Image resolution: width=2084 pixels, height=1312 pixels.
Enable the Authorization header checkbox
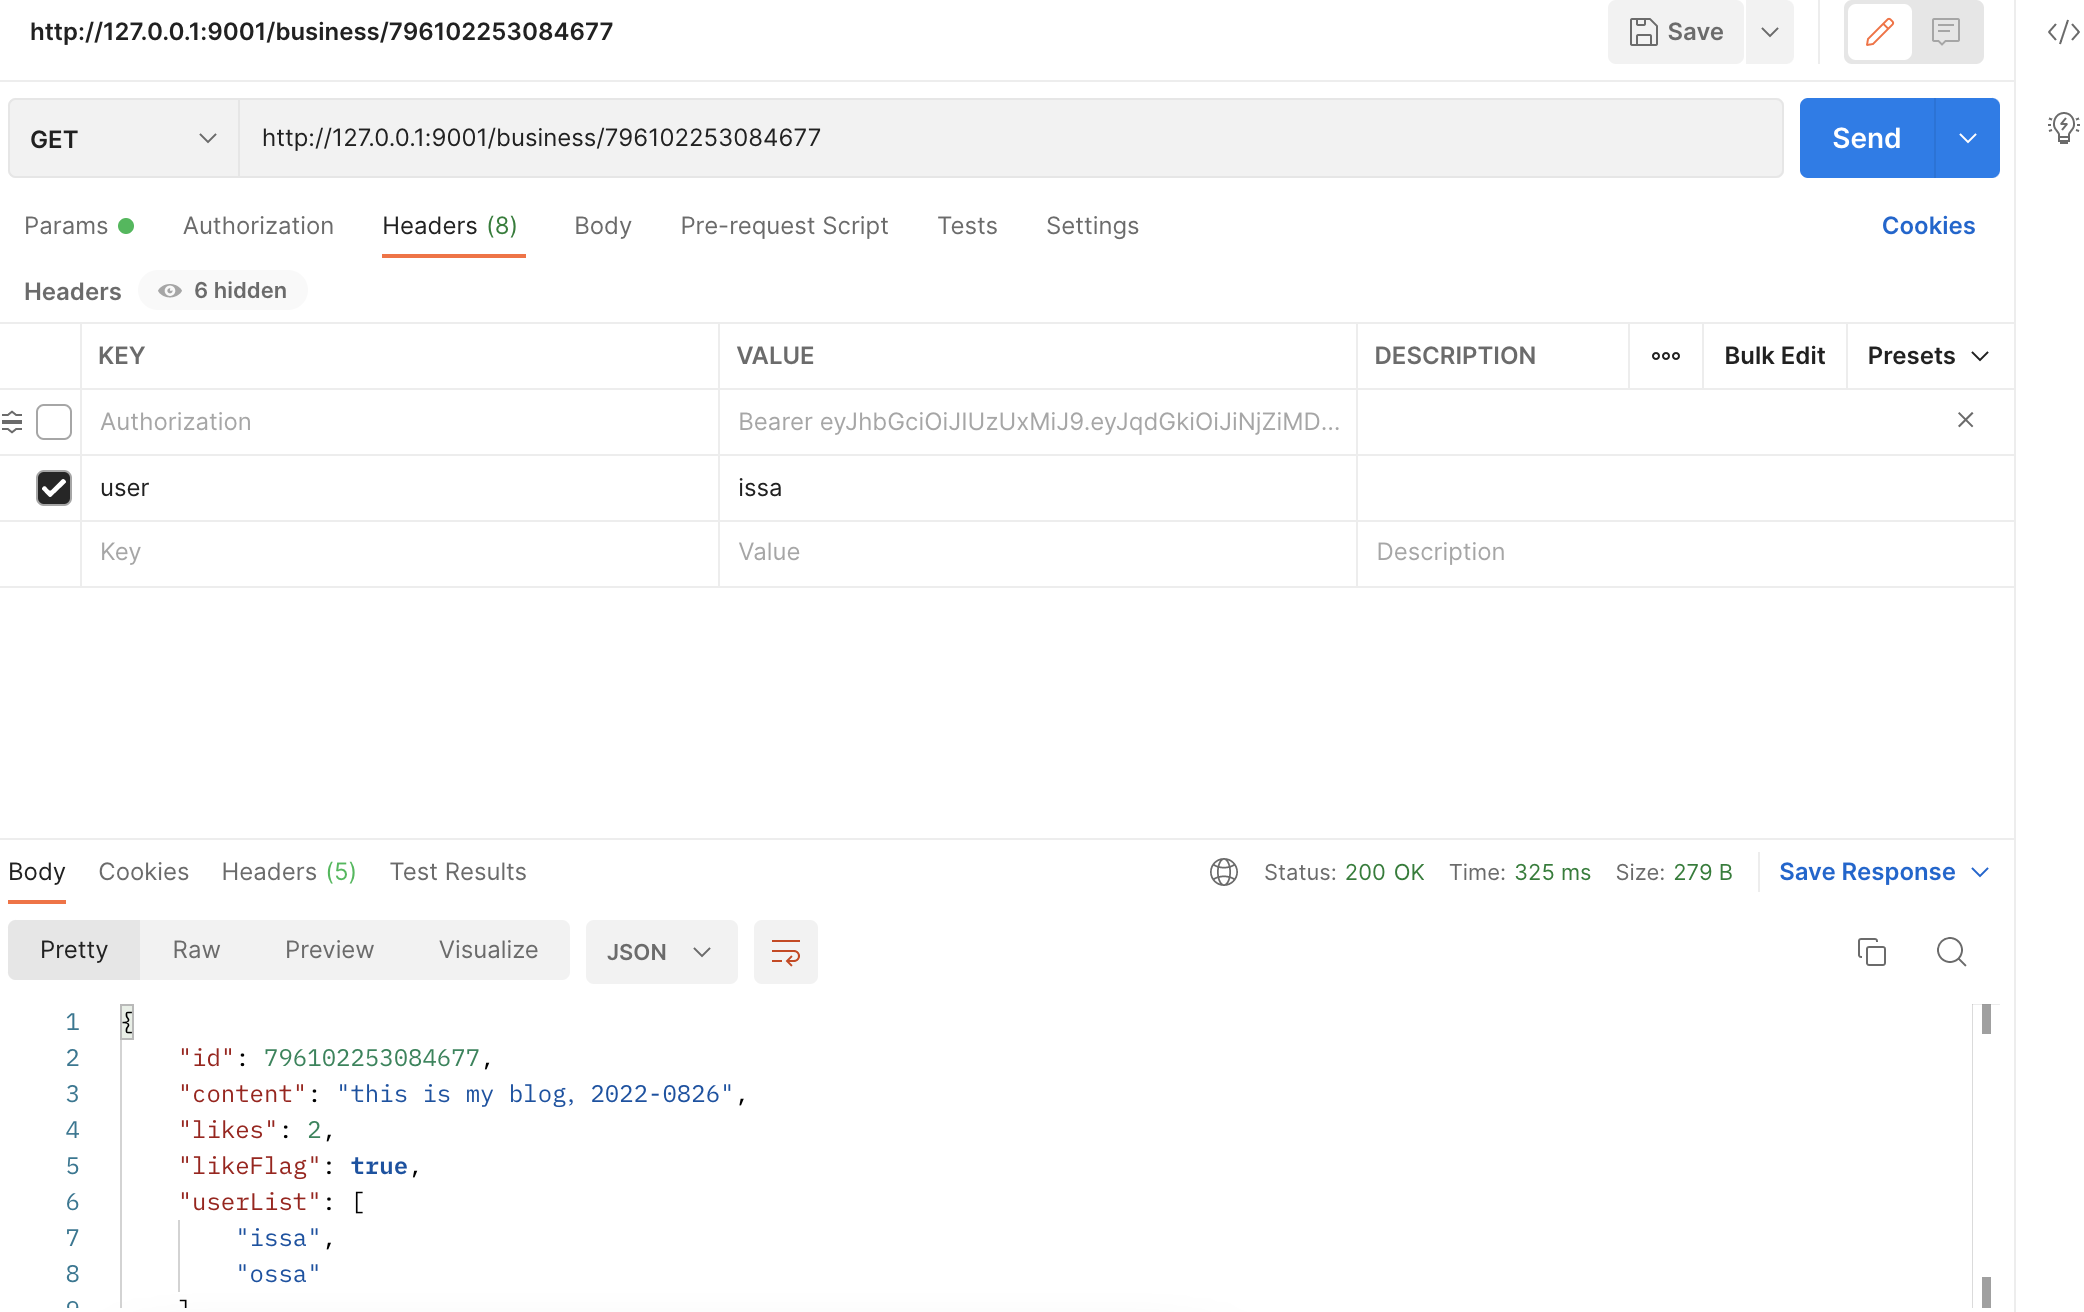point(54,422)
